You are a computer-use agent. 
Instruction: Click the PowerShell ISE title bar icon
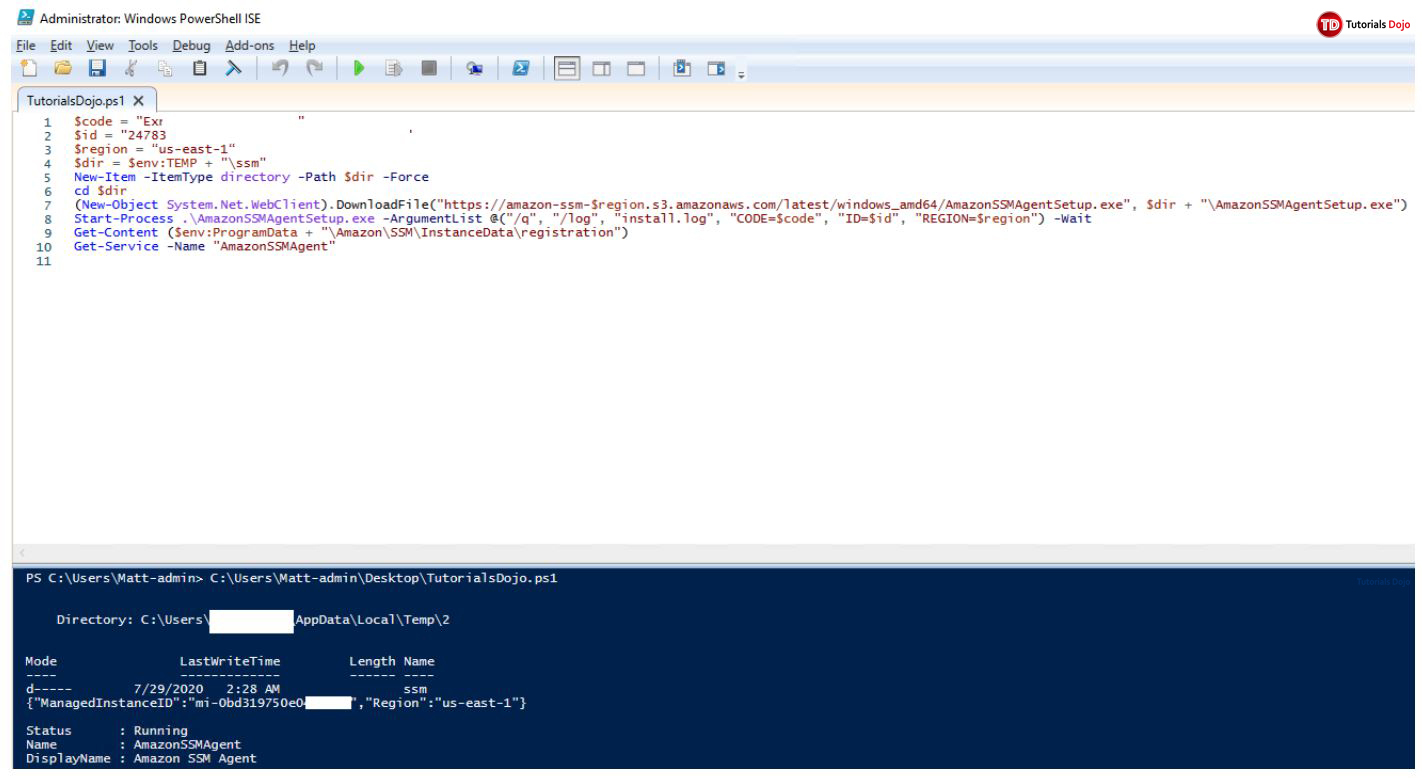pyautogui.click(x=26, y=19)
